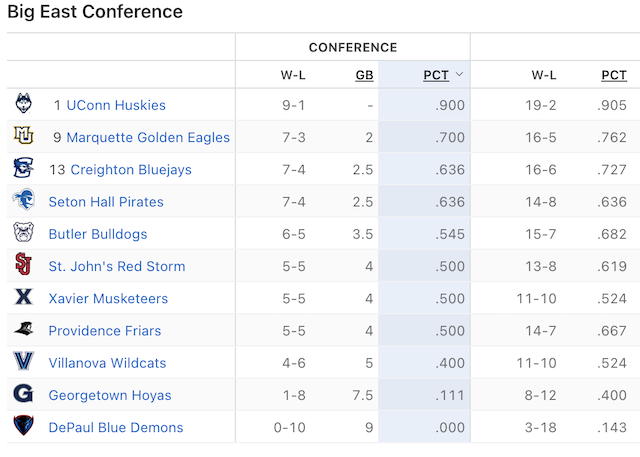
Task: Click the Seton Hall Pirates logo
Action: point(23,200)
